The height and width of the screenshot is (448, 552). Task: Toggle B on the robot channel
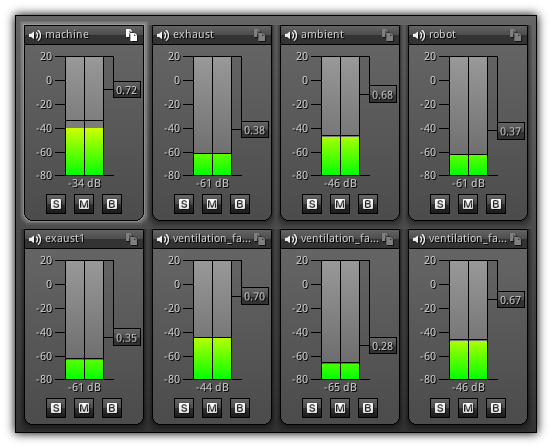(496, 204)
